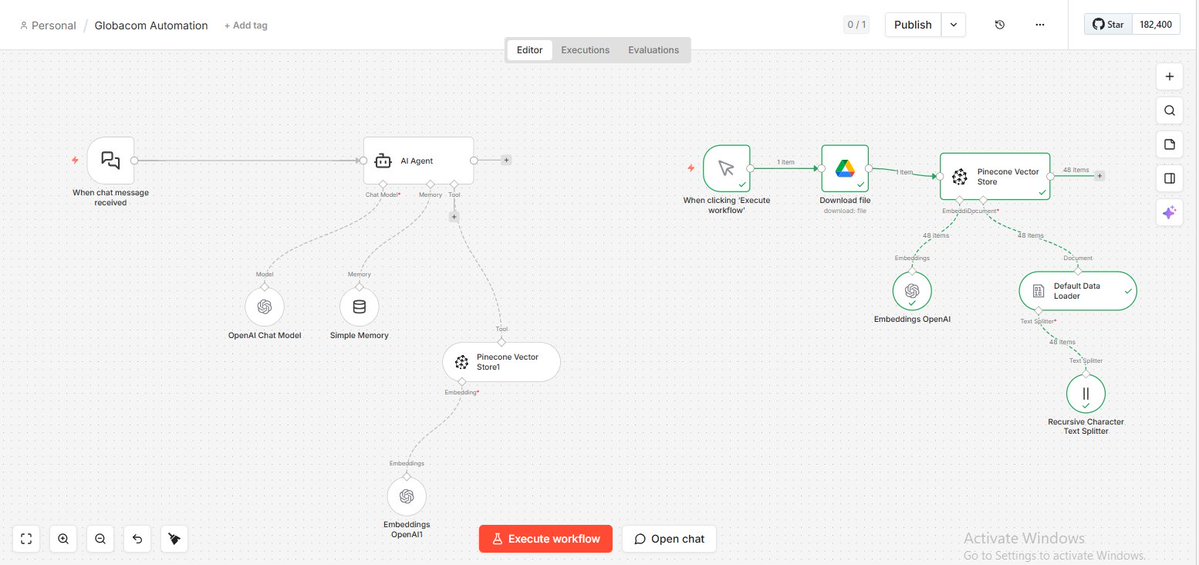Viewport: 1199px width, 565px height.
Task: Reset the canvas zoom level
Action: click(138, 539)
